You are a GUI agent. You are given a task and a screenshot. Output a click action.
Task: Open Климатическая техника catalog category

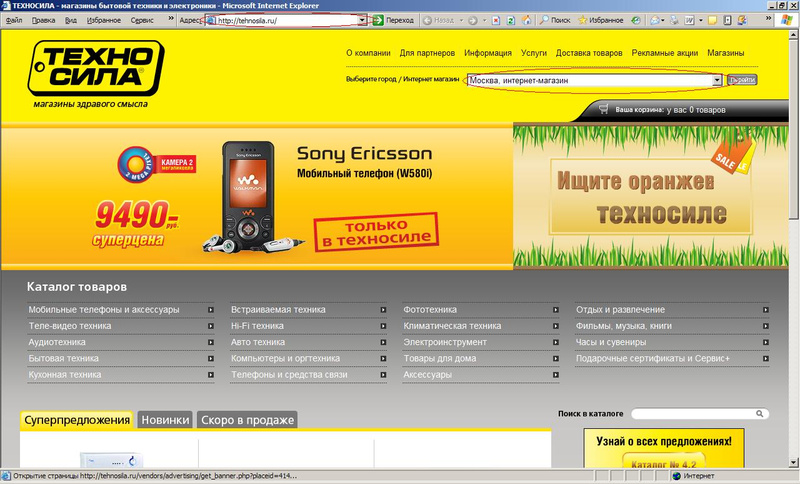coord(452,326)
